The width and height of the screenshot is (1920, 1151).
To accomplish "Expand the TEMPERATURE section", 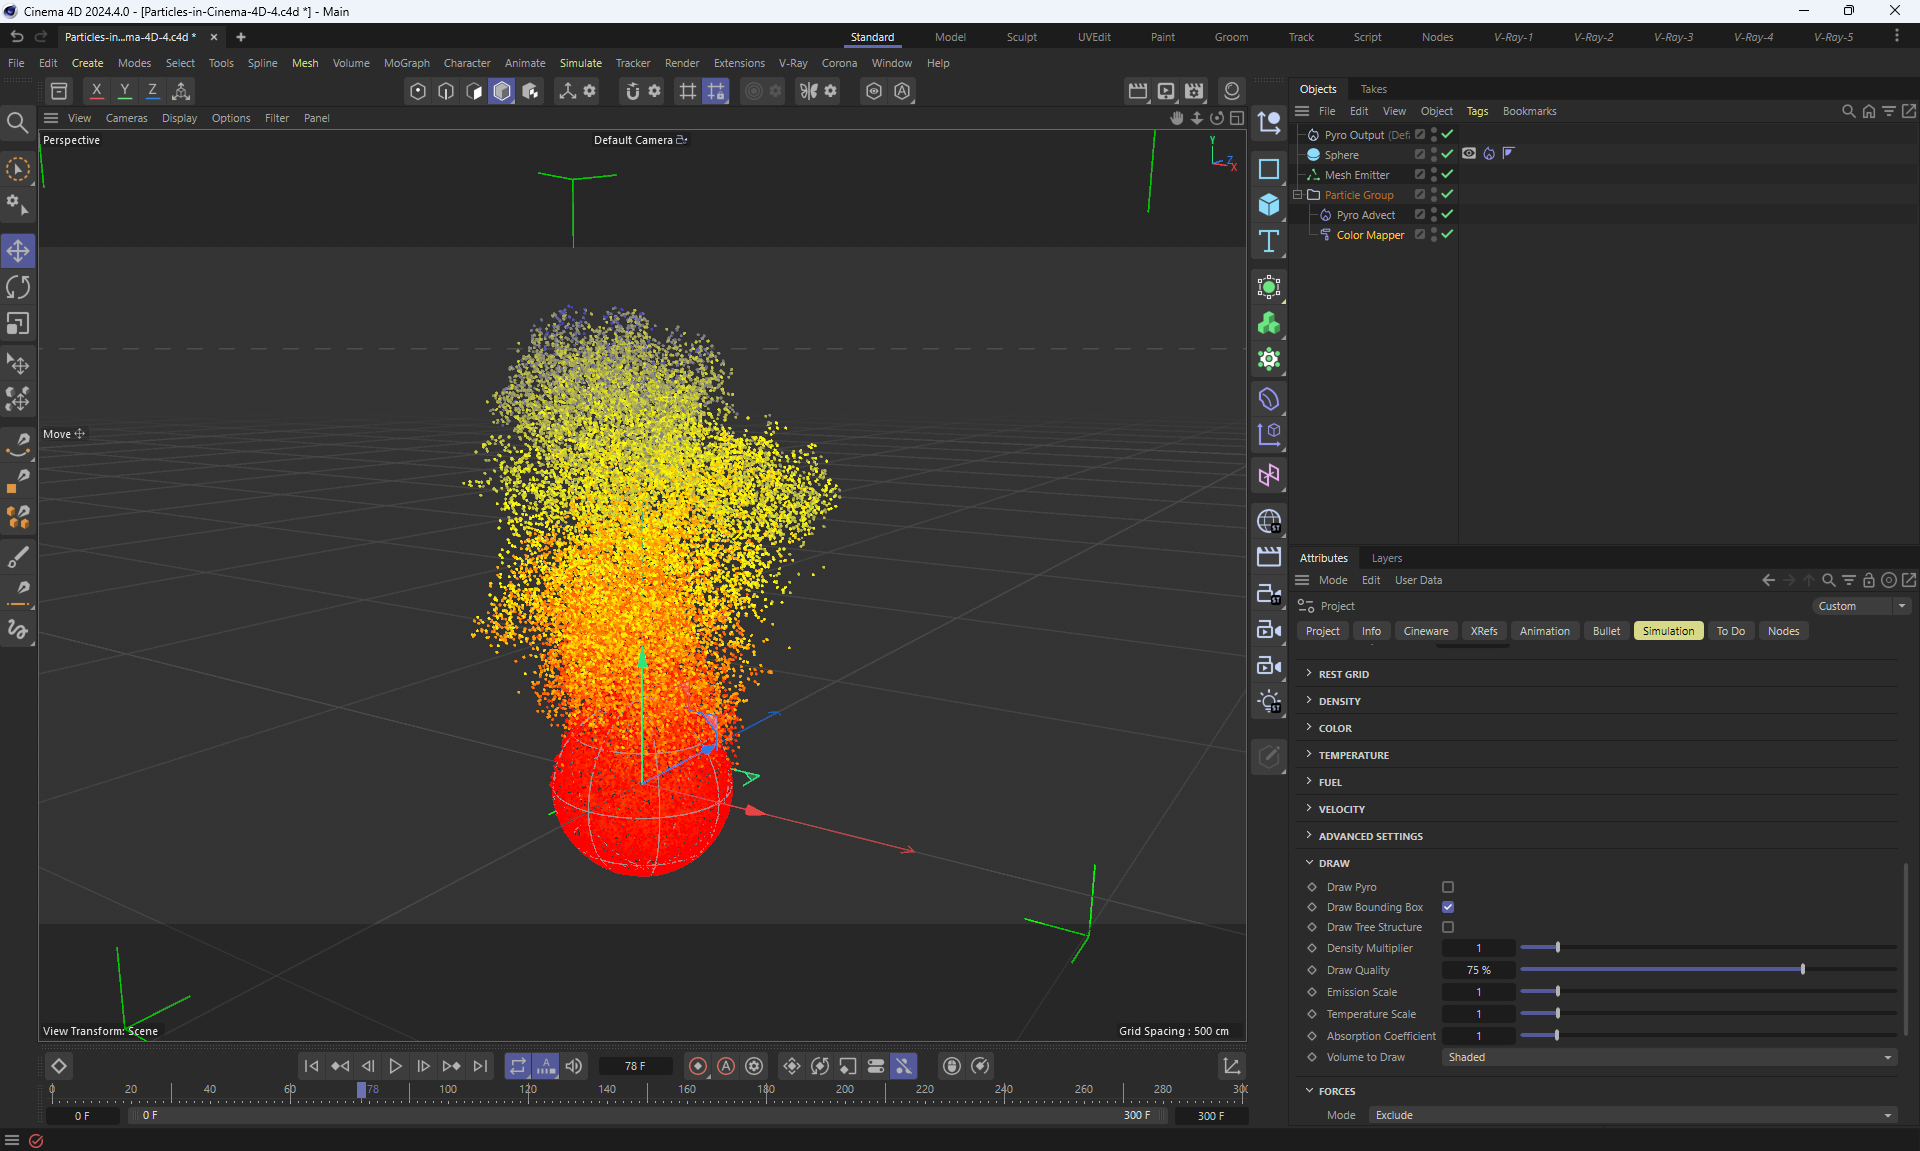I will (1353, 755).
